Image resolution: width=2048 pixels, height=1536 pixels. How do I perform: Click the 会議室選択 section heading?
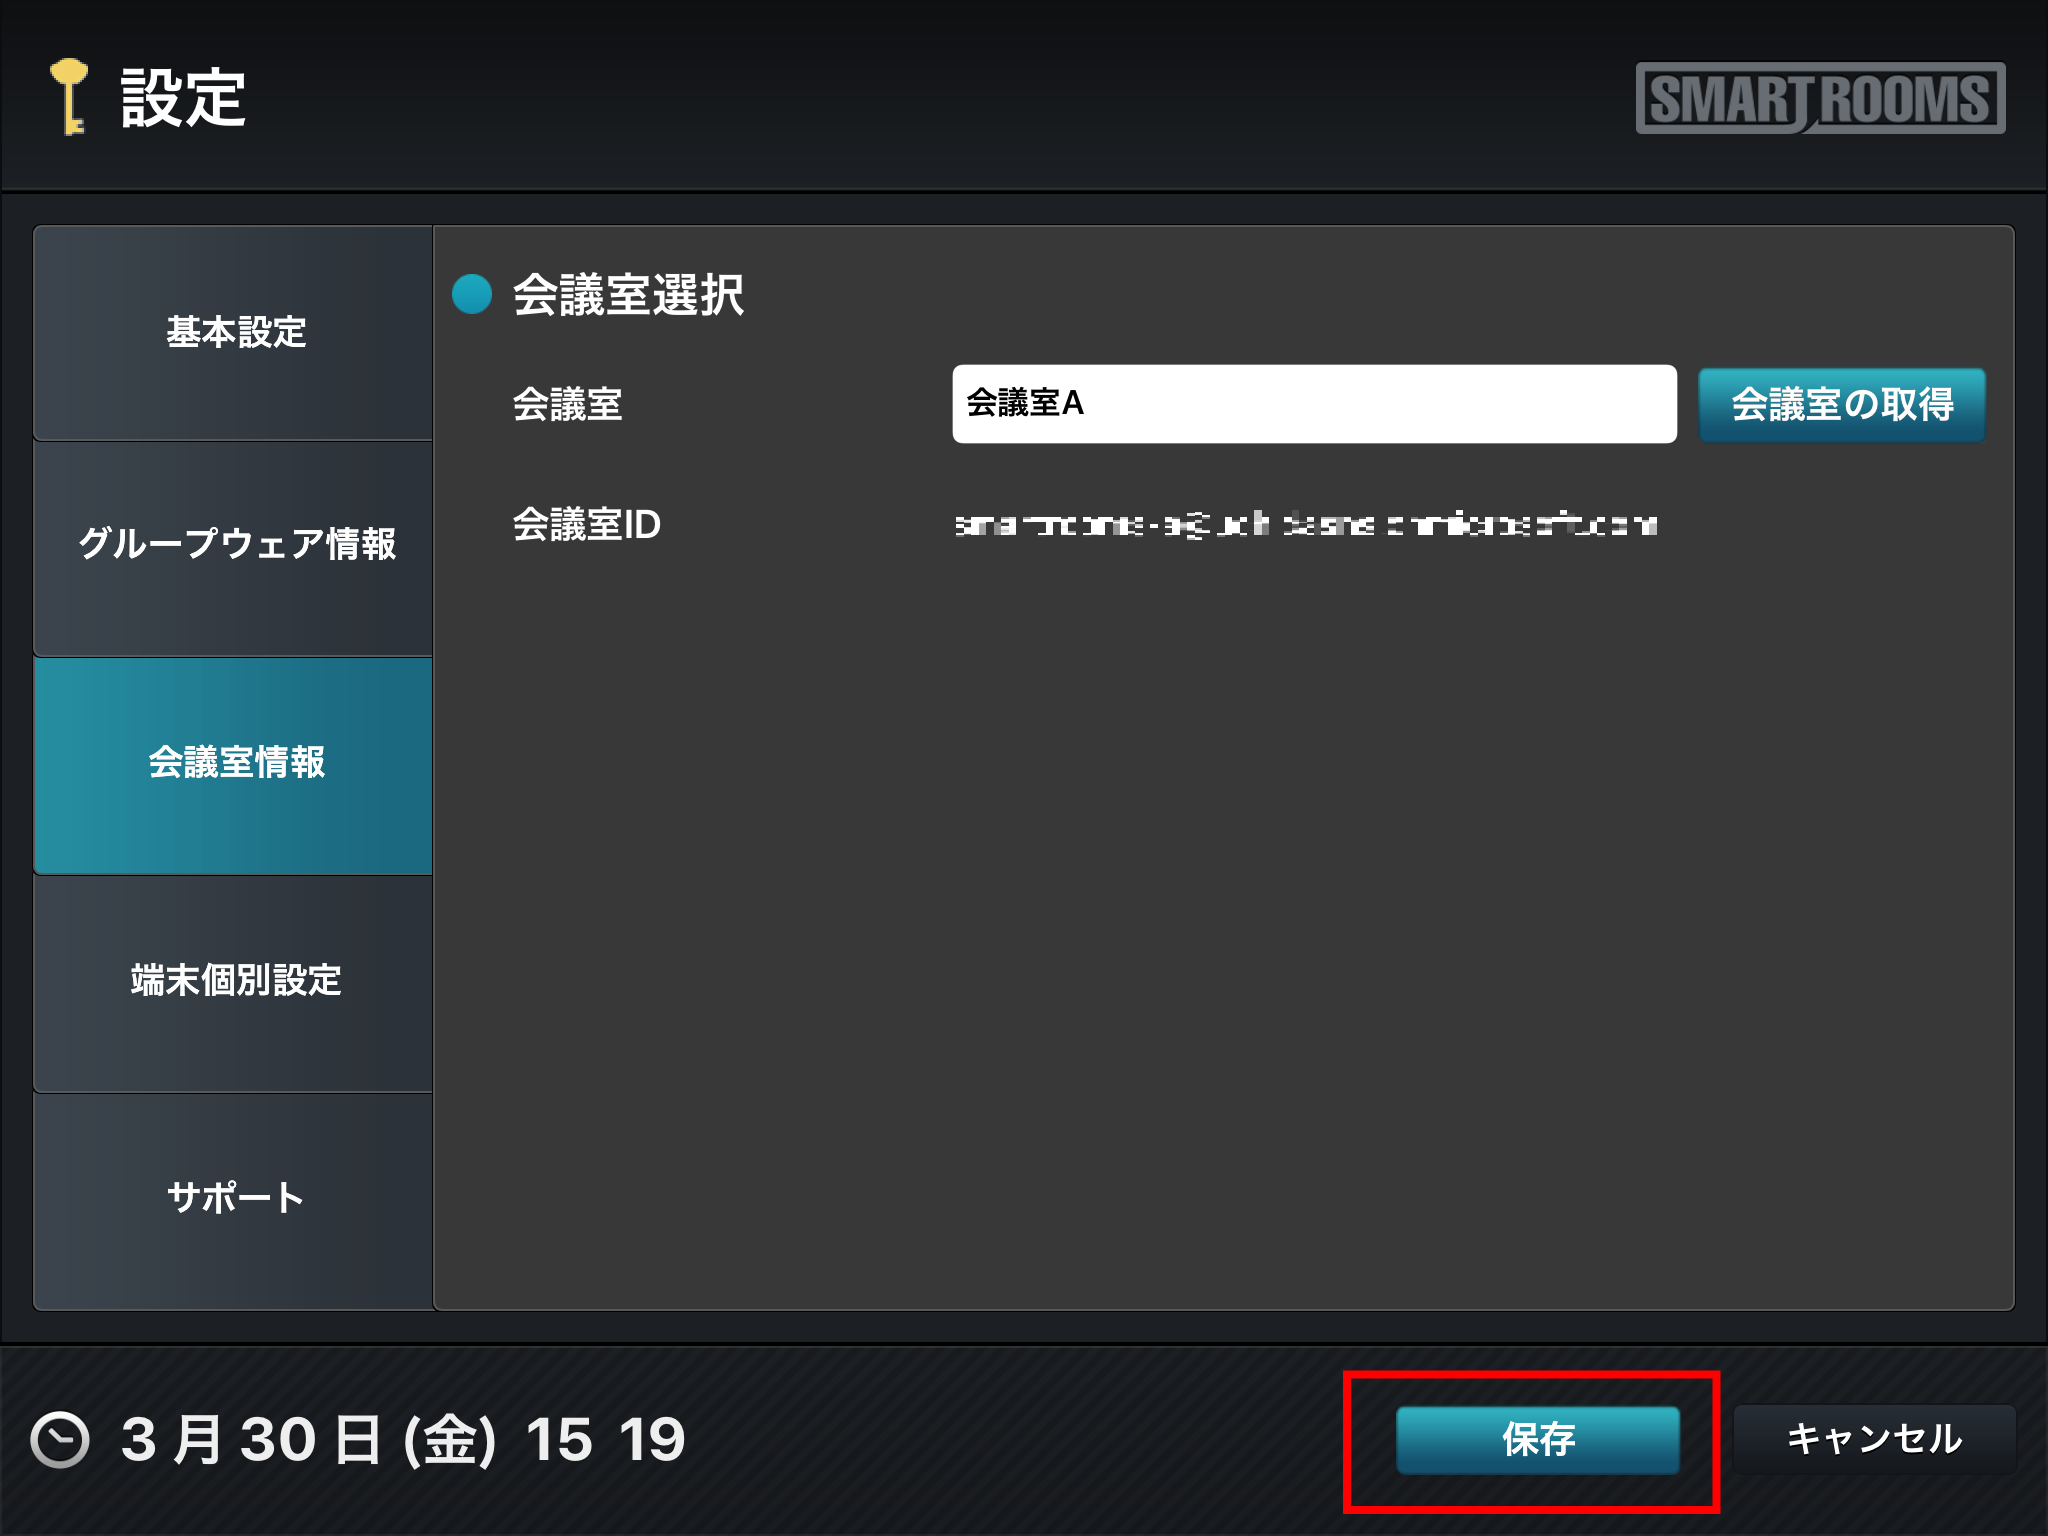pos(628,295)
